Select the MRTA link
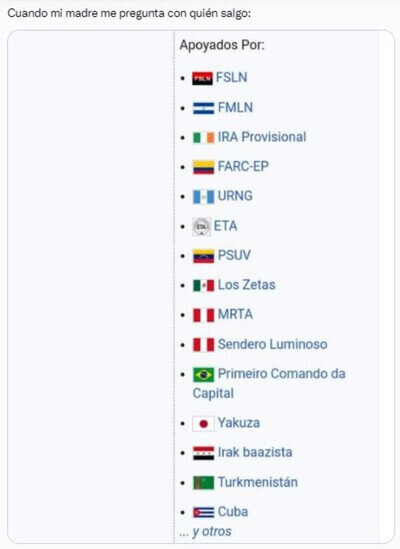 [235, 314]
